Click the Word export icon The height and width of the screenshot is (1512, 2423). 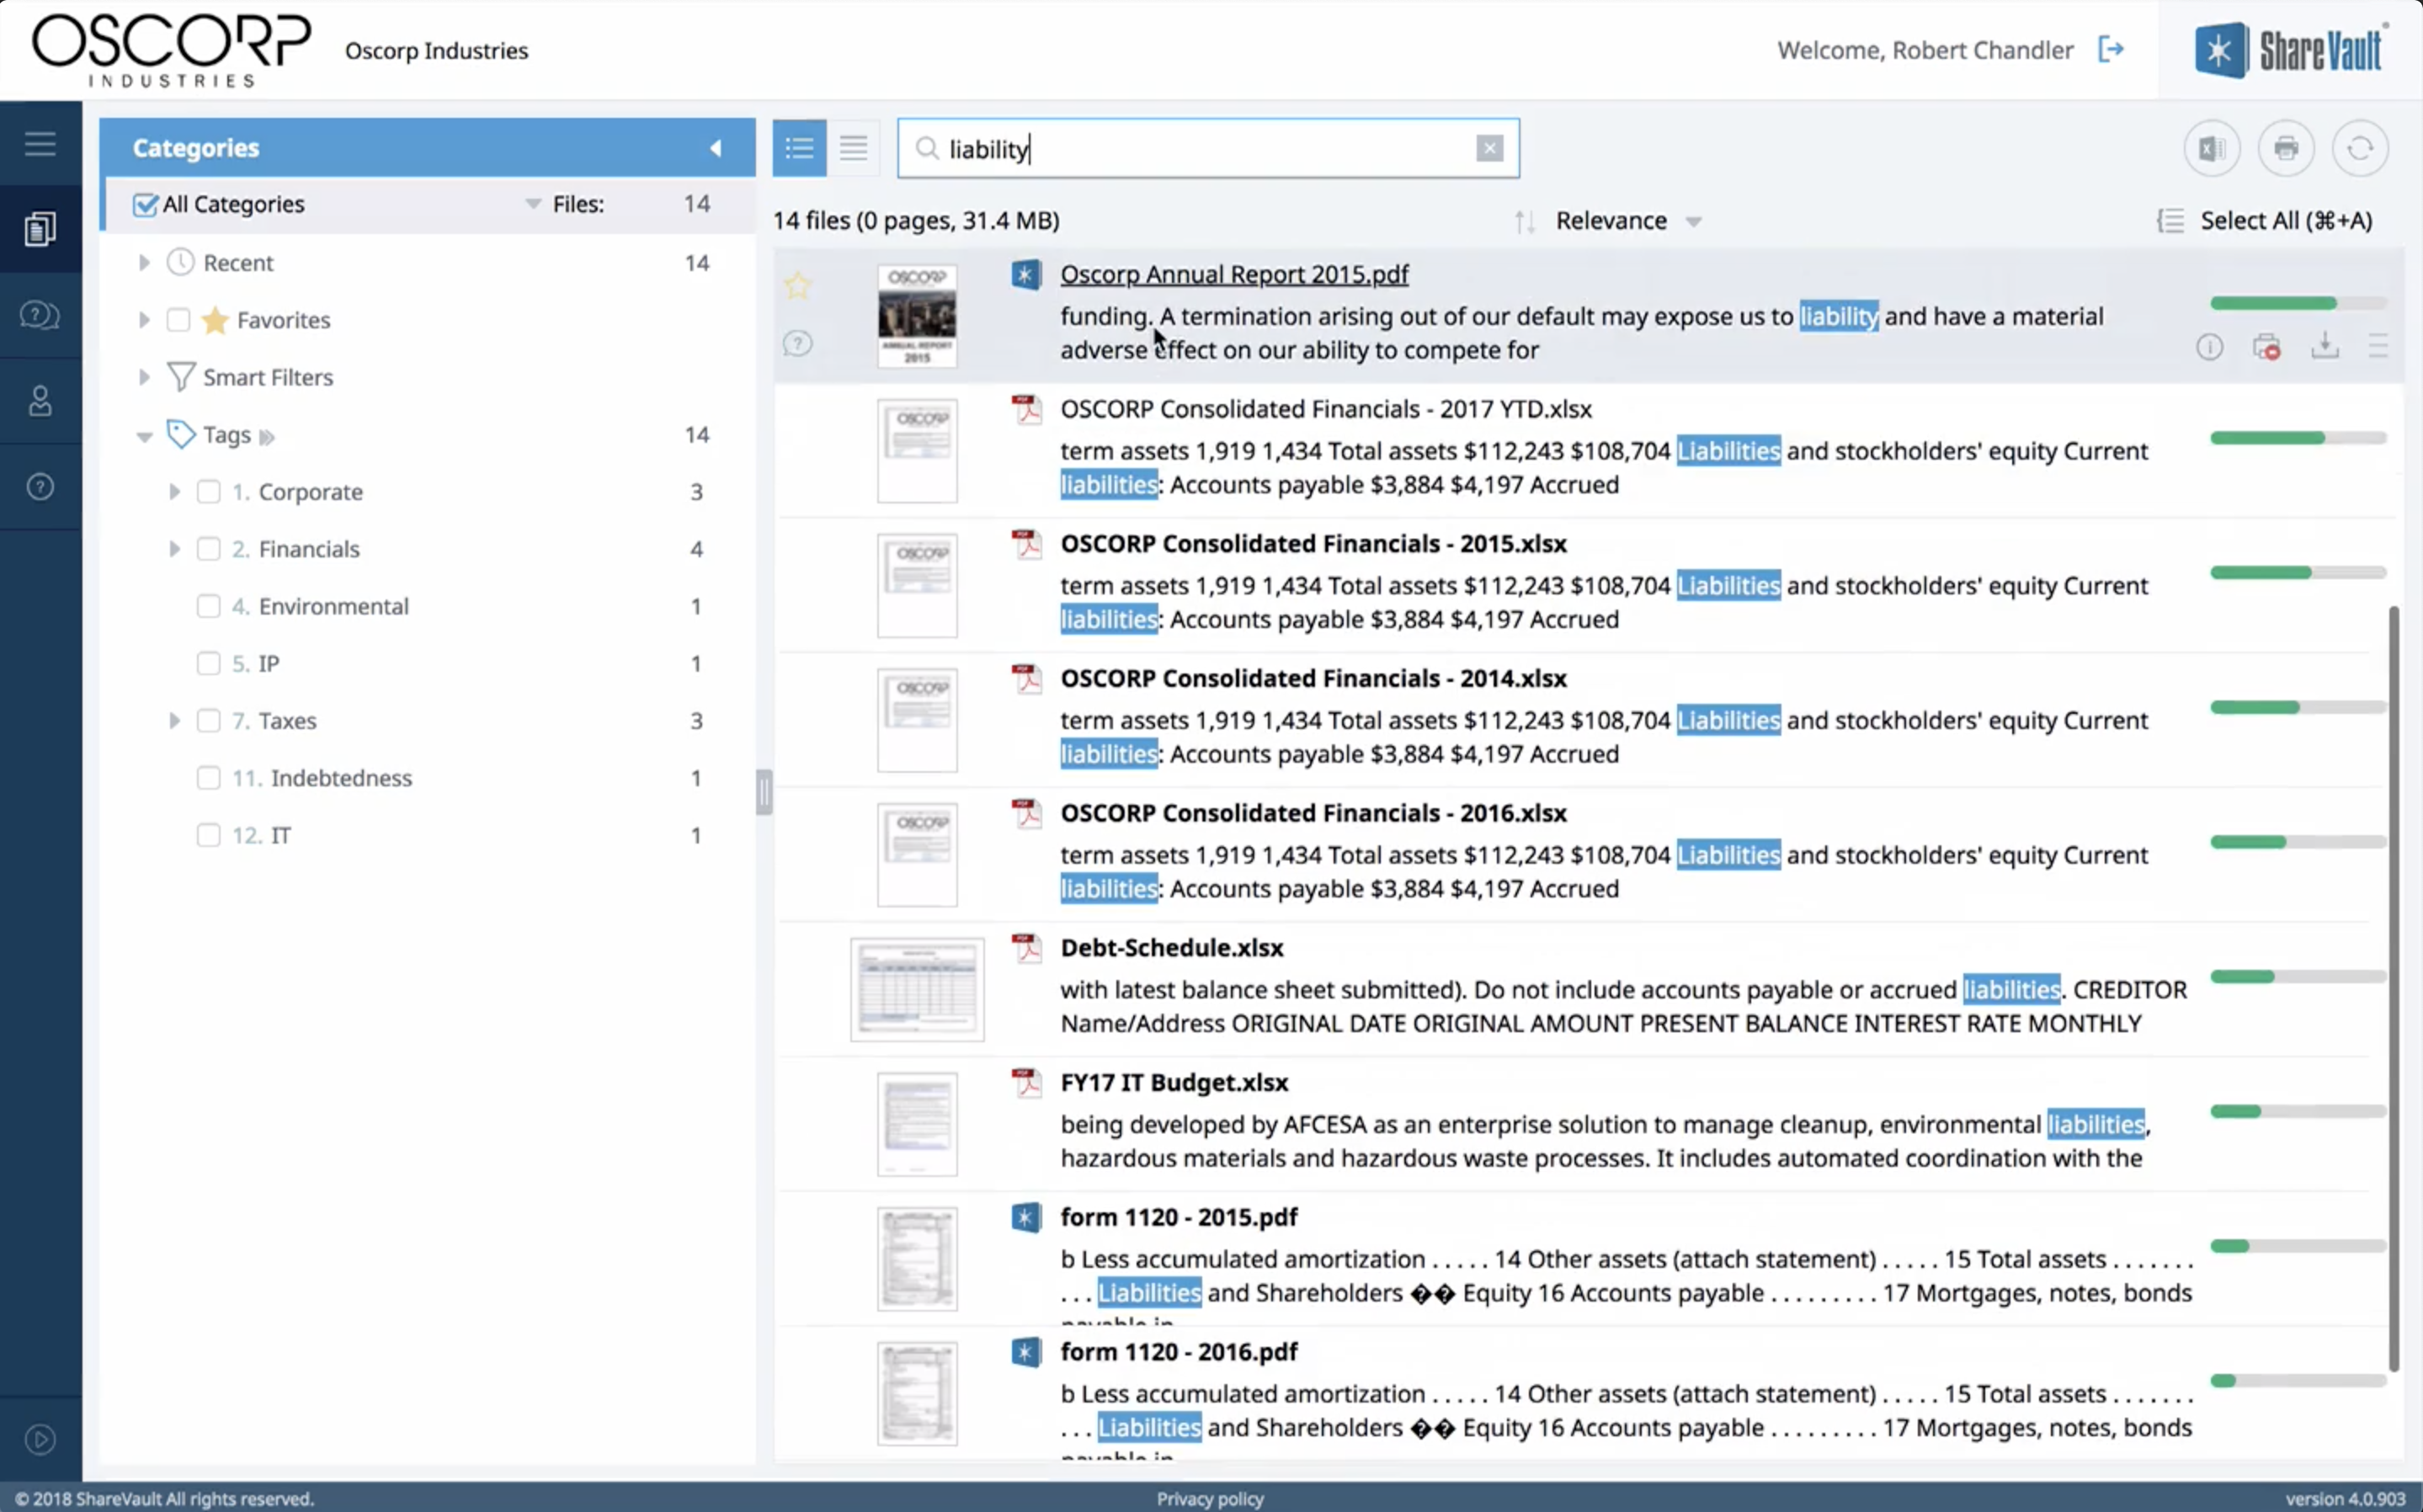[x=2209, y=148]
